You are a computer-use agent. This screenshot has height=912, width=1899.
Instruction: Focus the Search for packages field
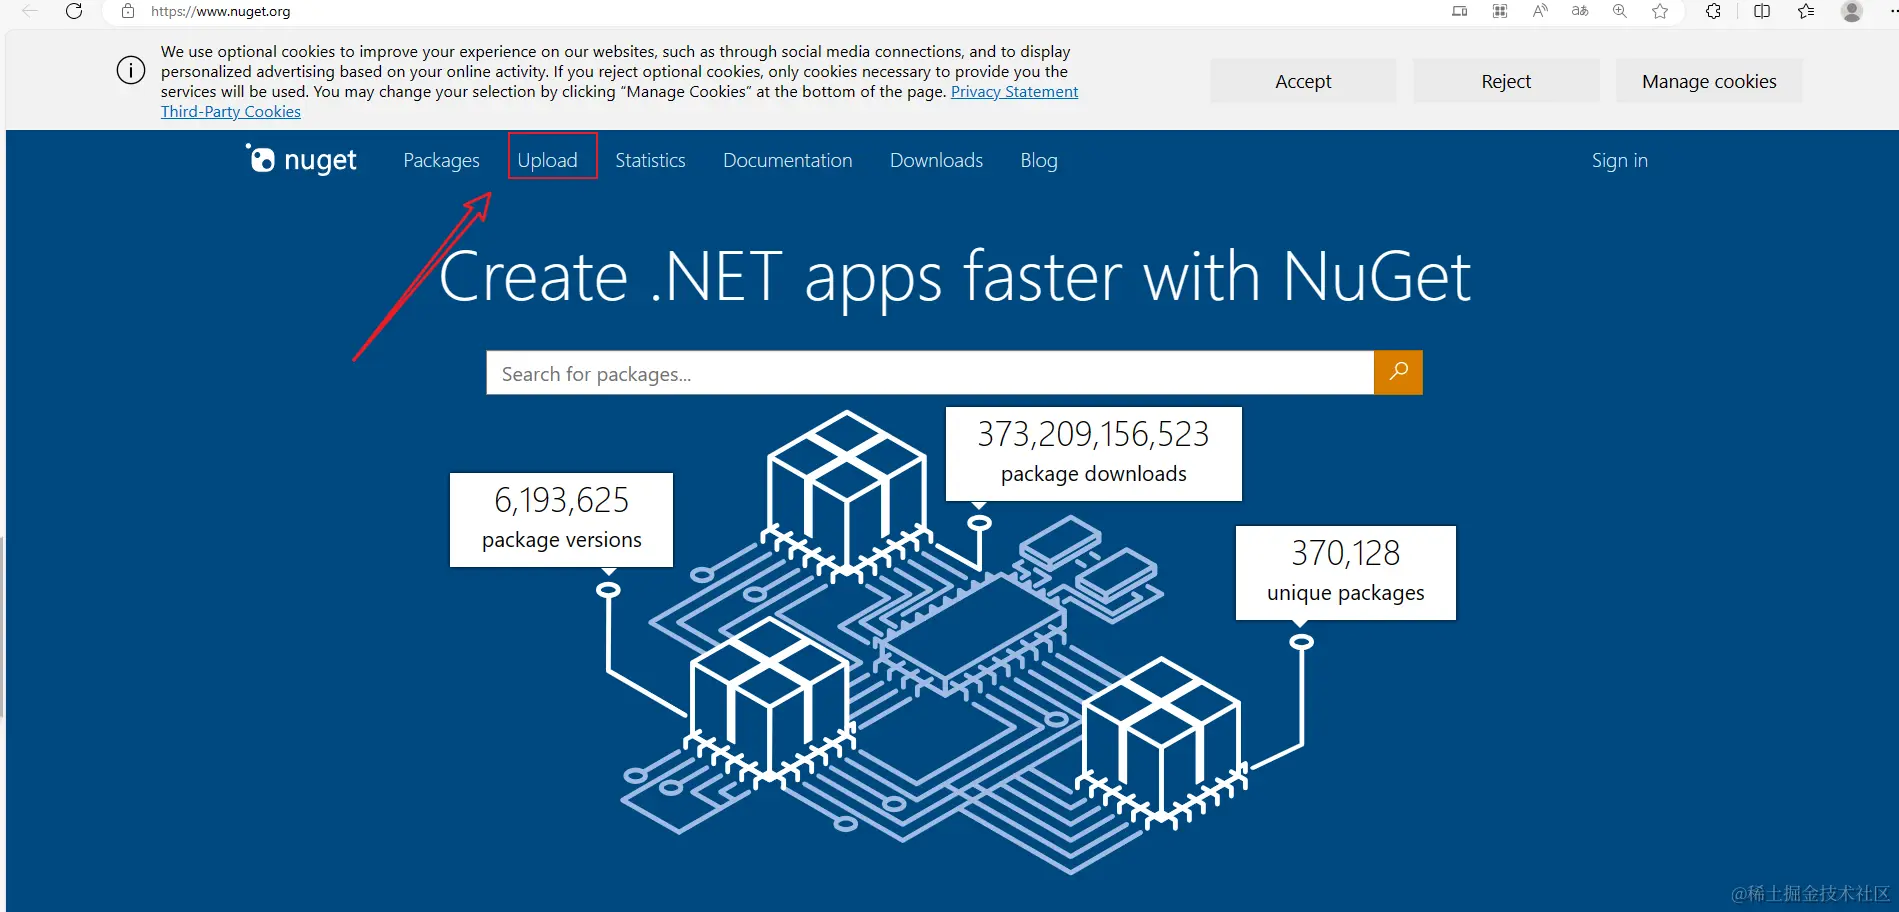point(930,373)
